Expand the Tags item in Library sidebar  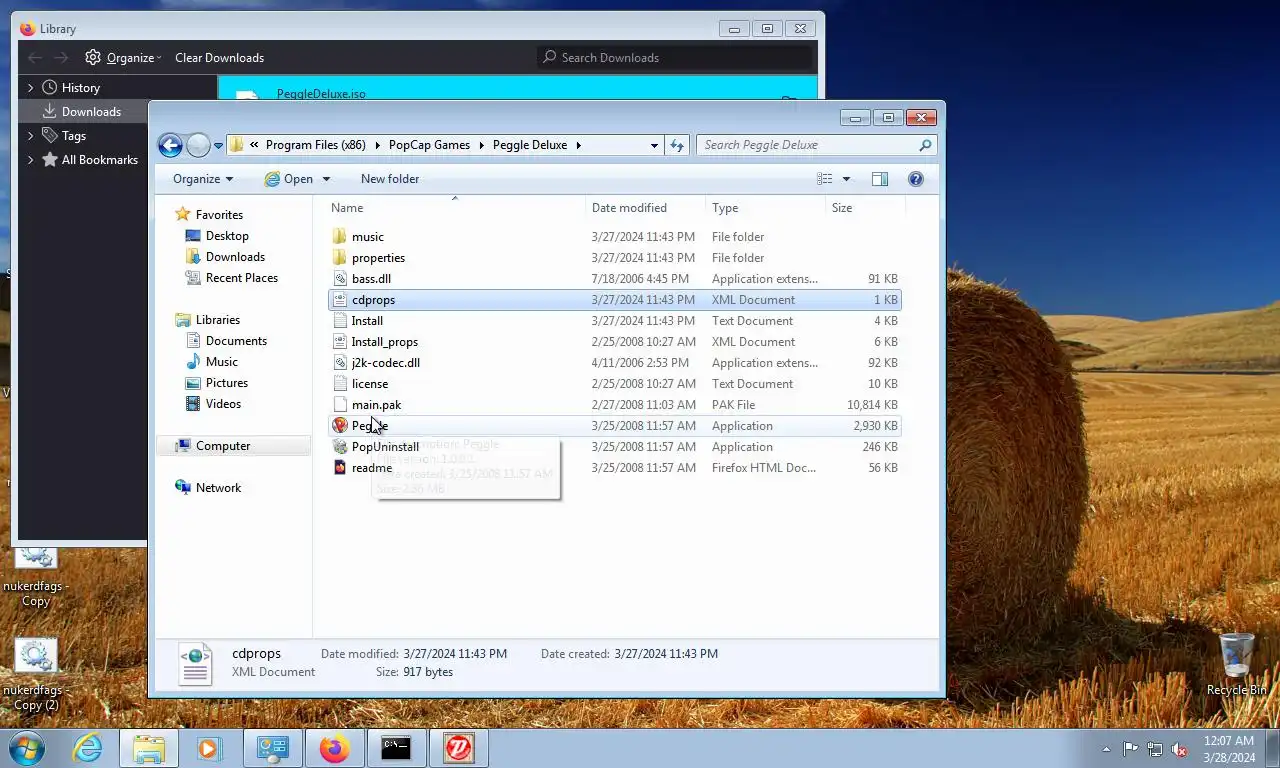point(30,136)
